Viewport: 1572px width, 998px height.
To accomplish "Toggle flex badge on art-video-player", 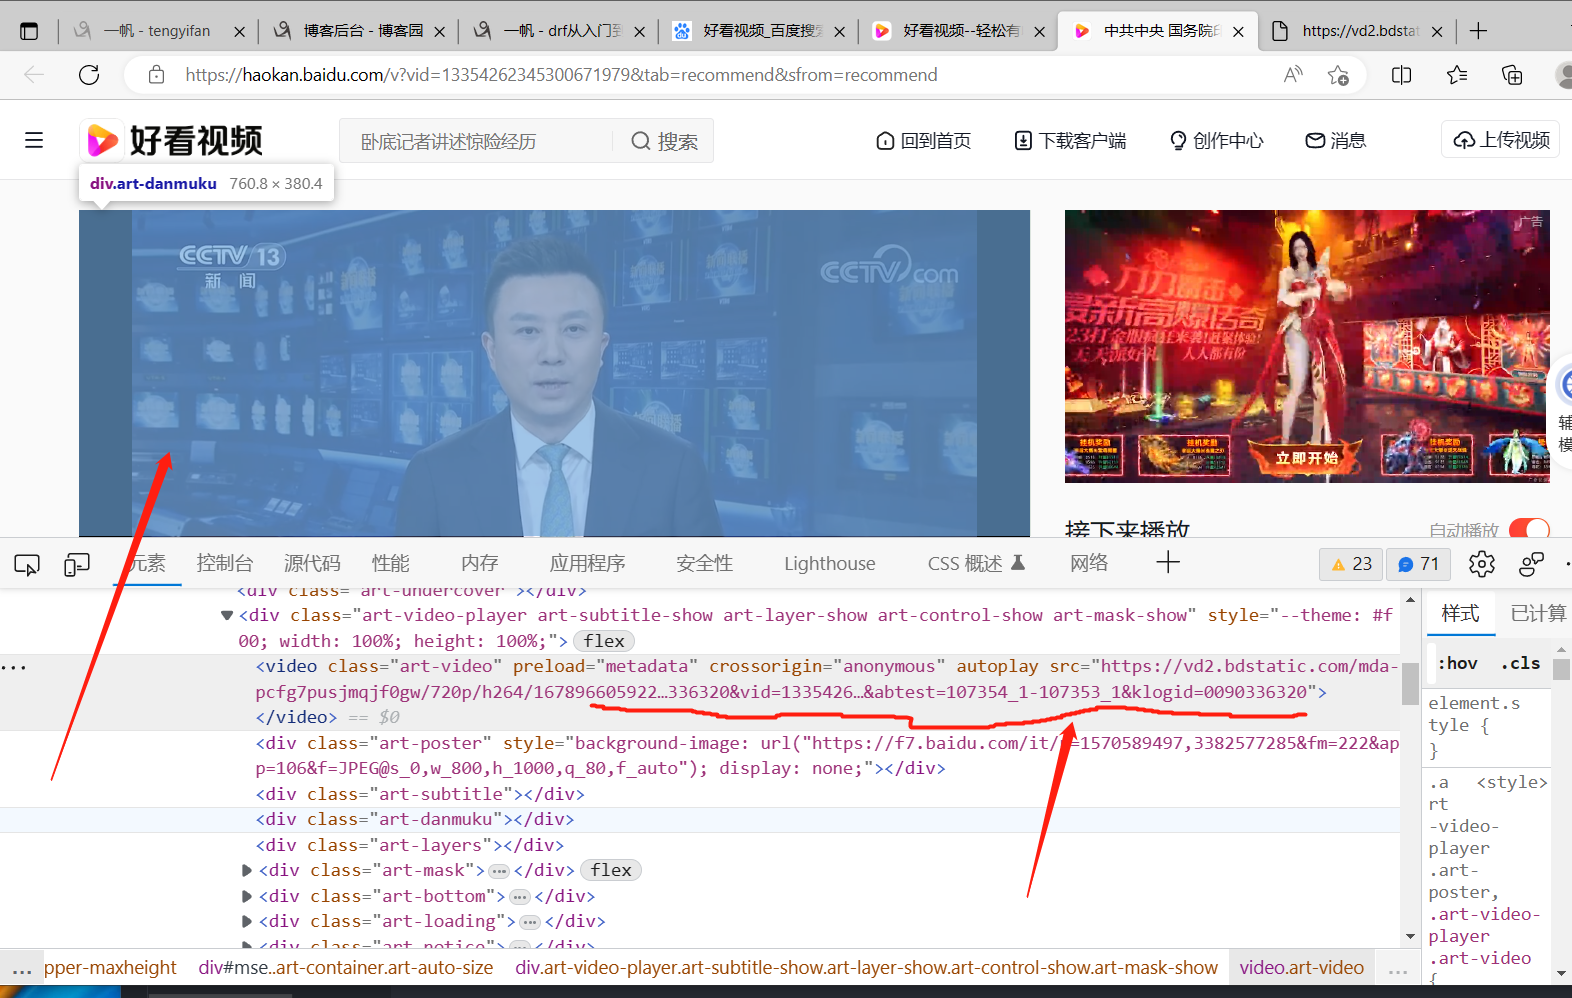I will coord(604,641).
